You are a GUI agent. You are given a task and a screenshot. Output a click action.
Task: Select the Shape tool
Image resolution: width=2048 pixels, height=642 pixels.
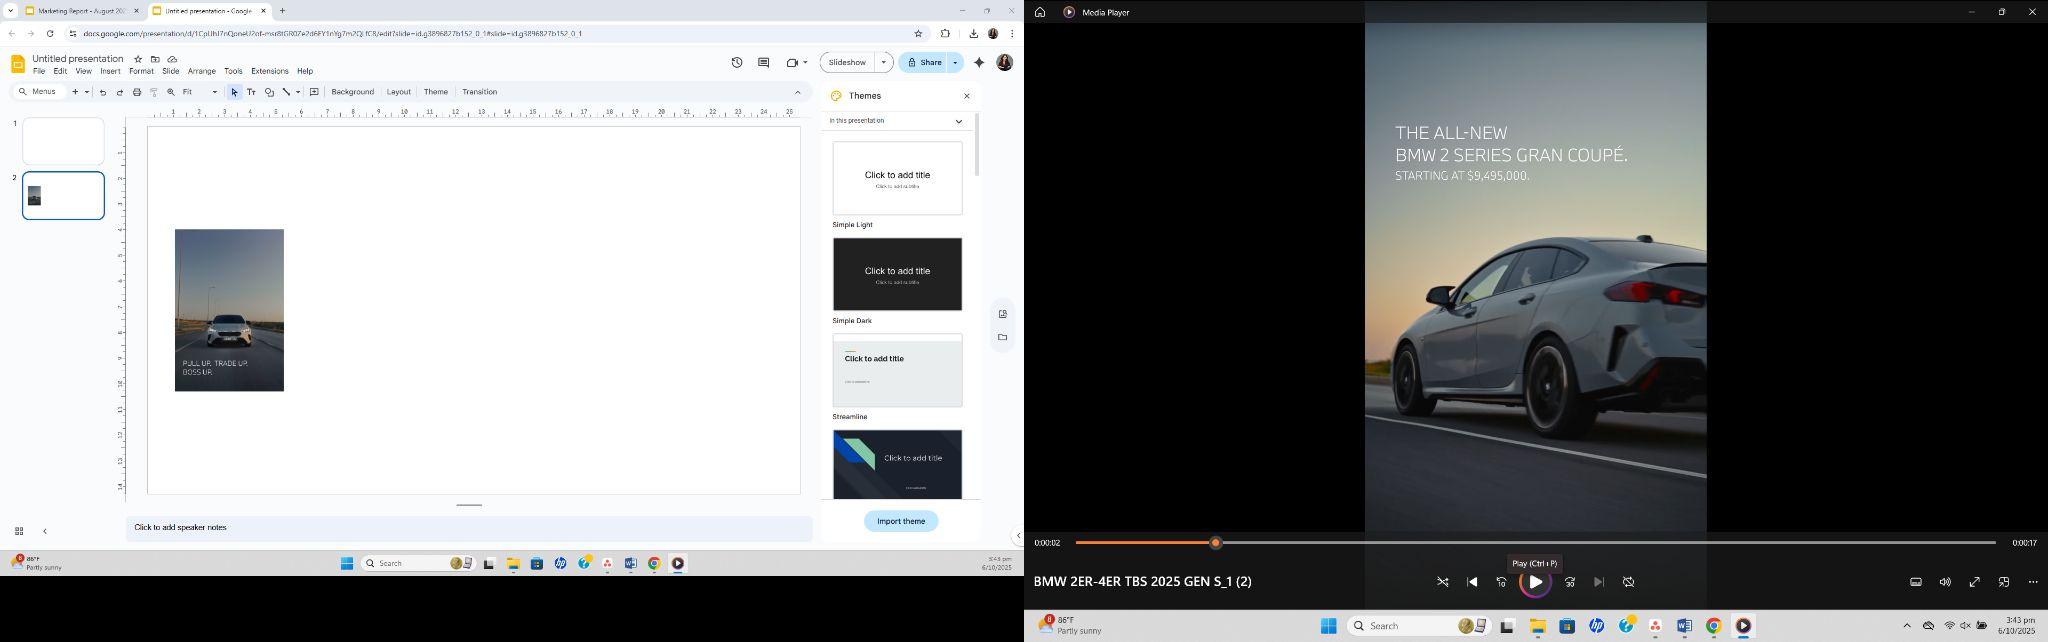(268, 92)
